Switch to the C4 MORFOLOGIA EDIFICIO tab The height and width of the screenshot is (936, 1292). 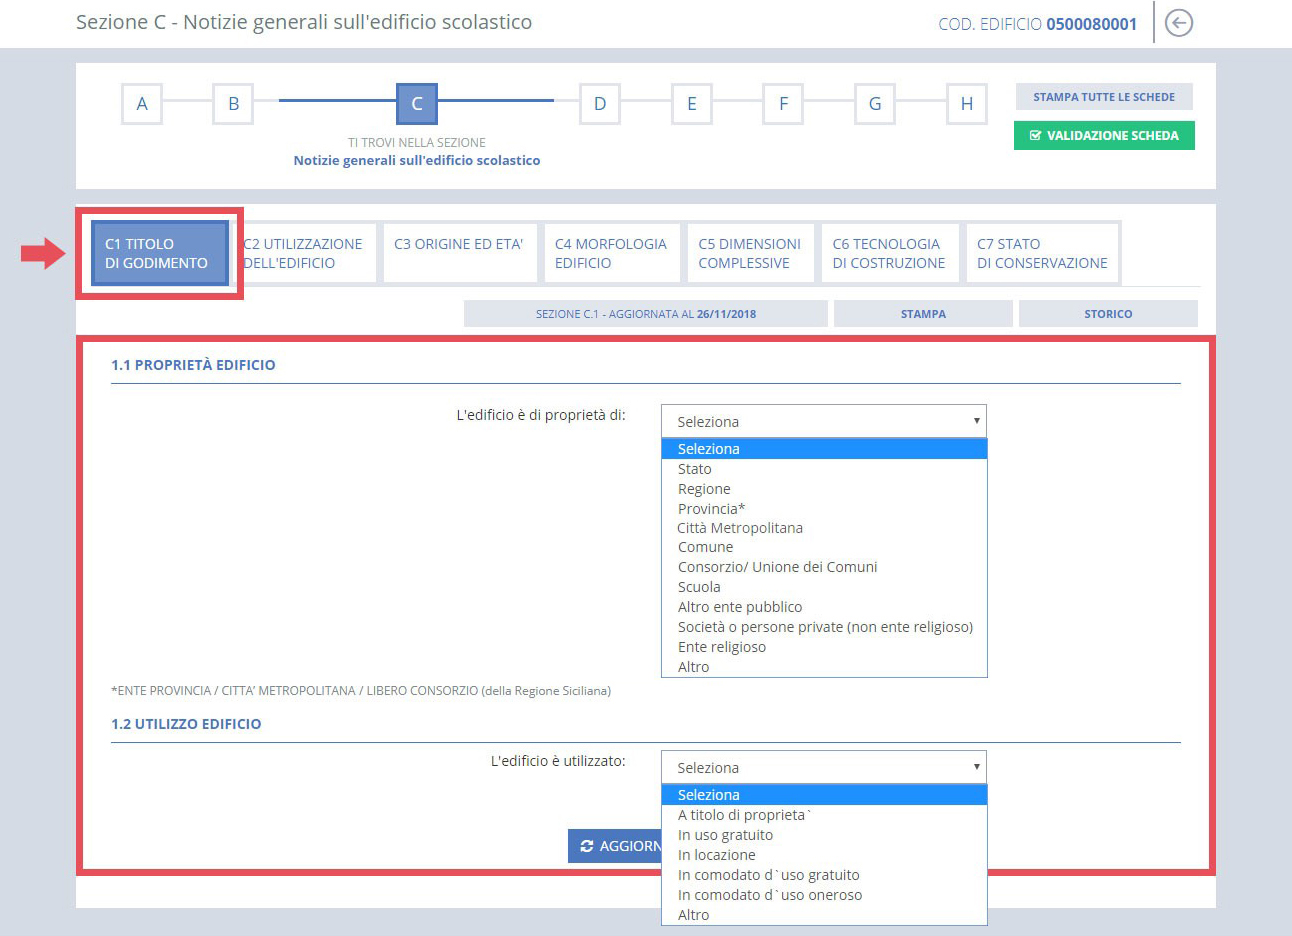click(x=612, y=252)
